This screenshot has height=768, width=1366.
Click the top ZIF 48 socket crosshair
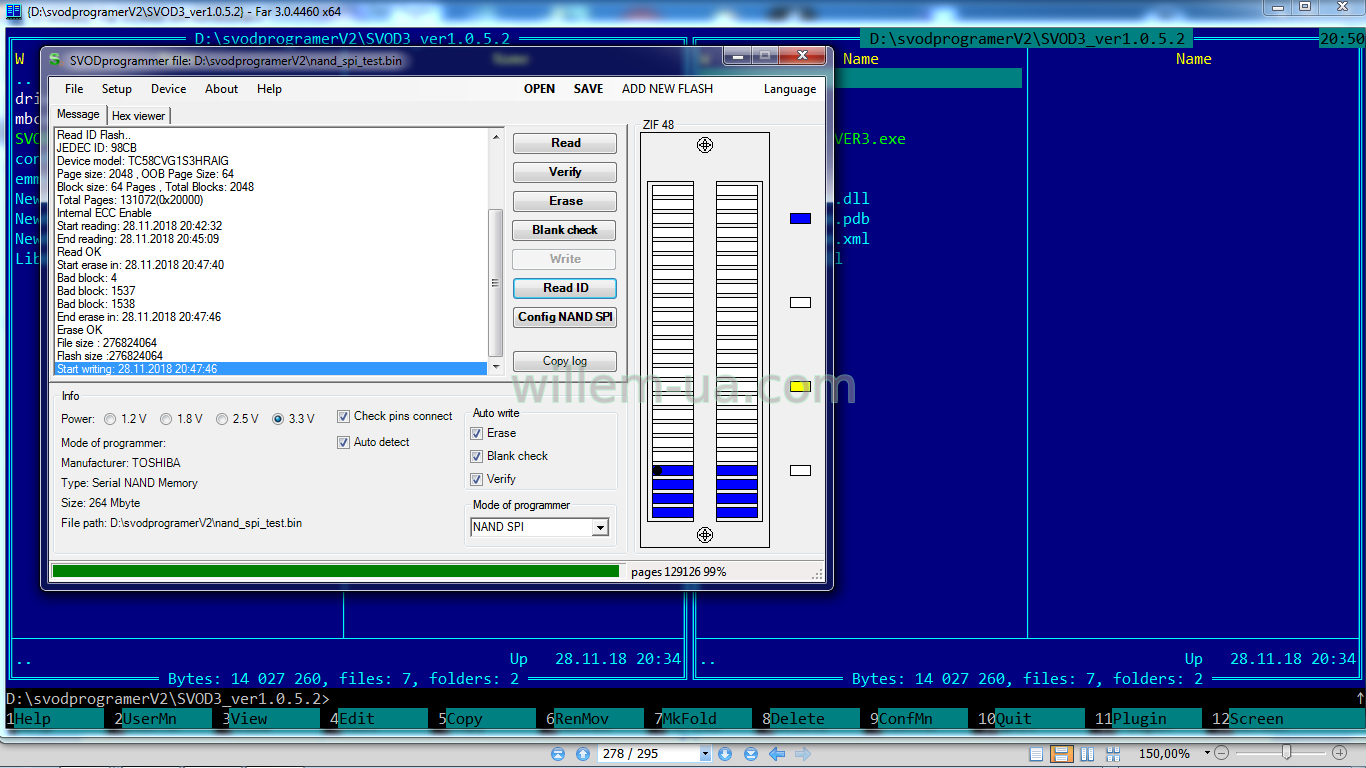point(705,145)
